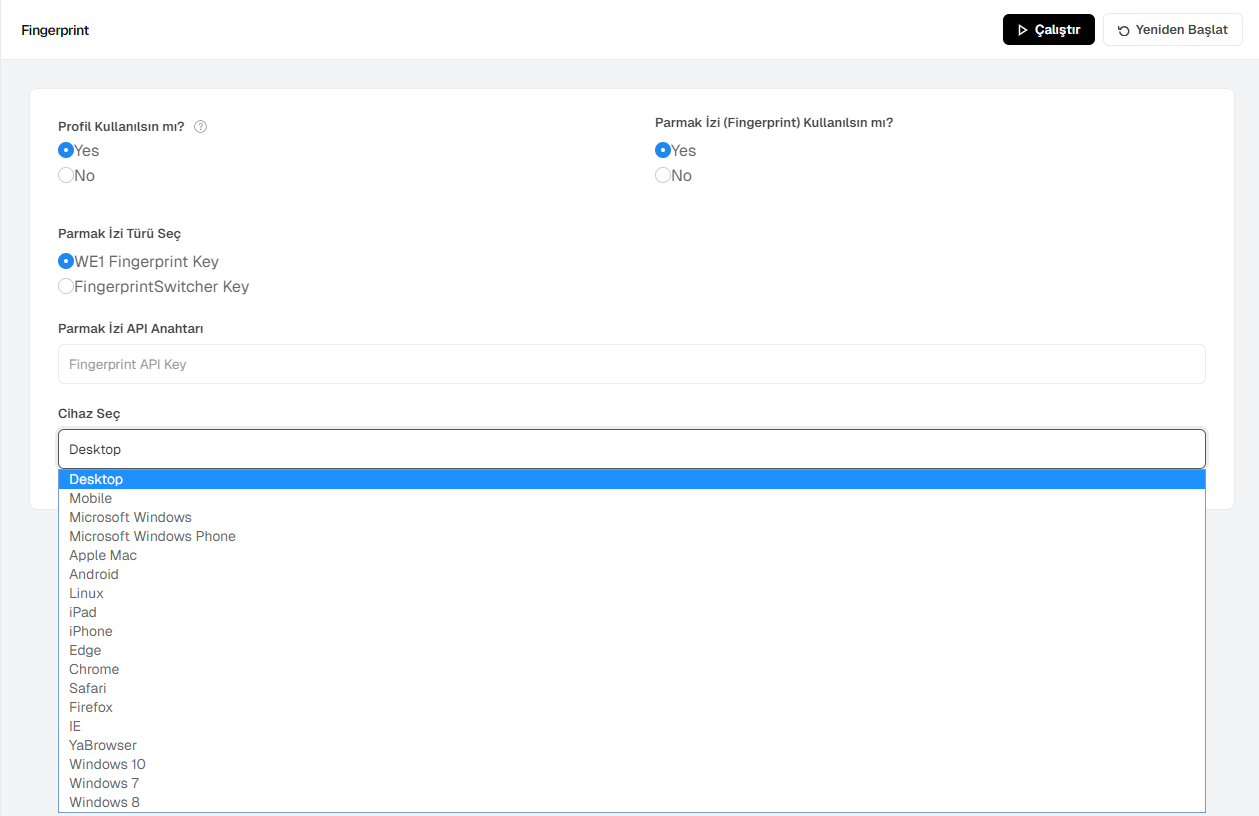Choose Edge from the device list

click(x=632, y=650)
